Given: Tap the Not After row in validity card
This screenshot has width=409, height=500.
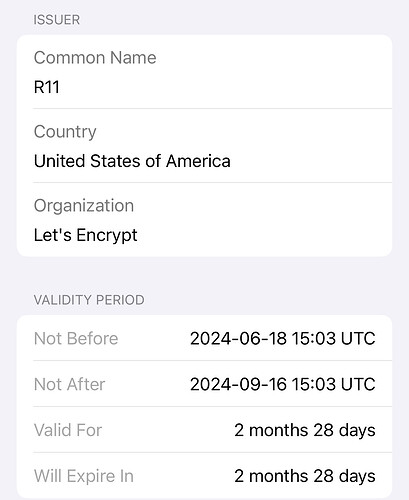Looking at the screenshot, I should pos(204,384).
